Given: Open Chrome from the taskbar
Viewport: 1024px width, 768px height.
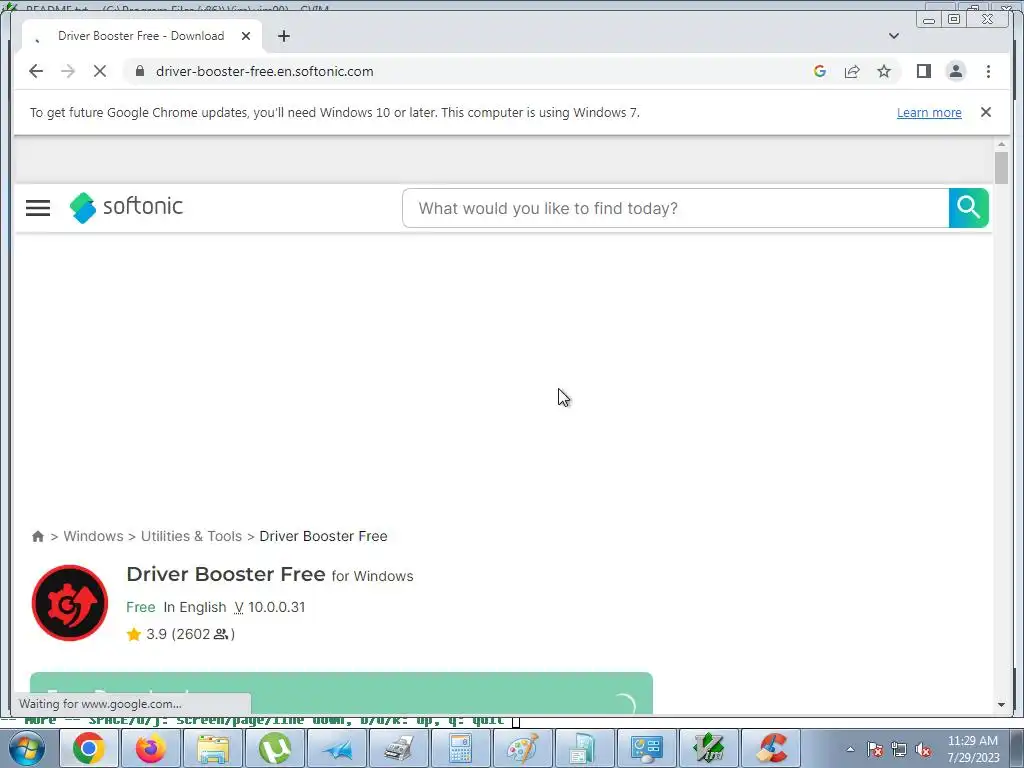Looking at the screenshot, I should [89, 748].
